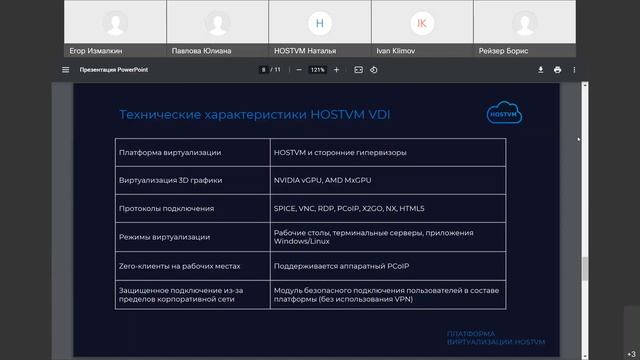Click the HOSTVM cloud logo
This screenshot has height=360, width=640.
tap(504, 112)
